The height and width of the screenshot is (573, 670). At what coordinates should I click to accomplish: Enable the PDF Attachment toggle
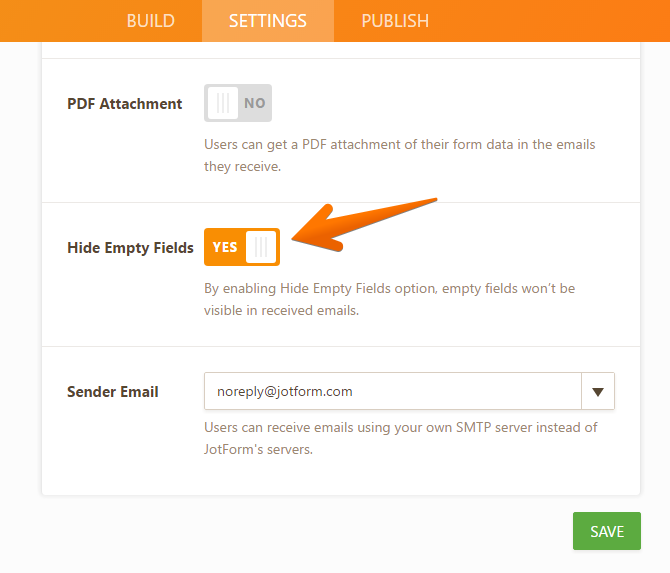(x=238, y=103)
